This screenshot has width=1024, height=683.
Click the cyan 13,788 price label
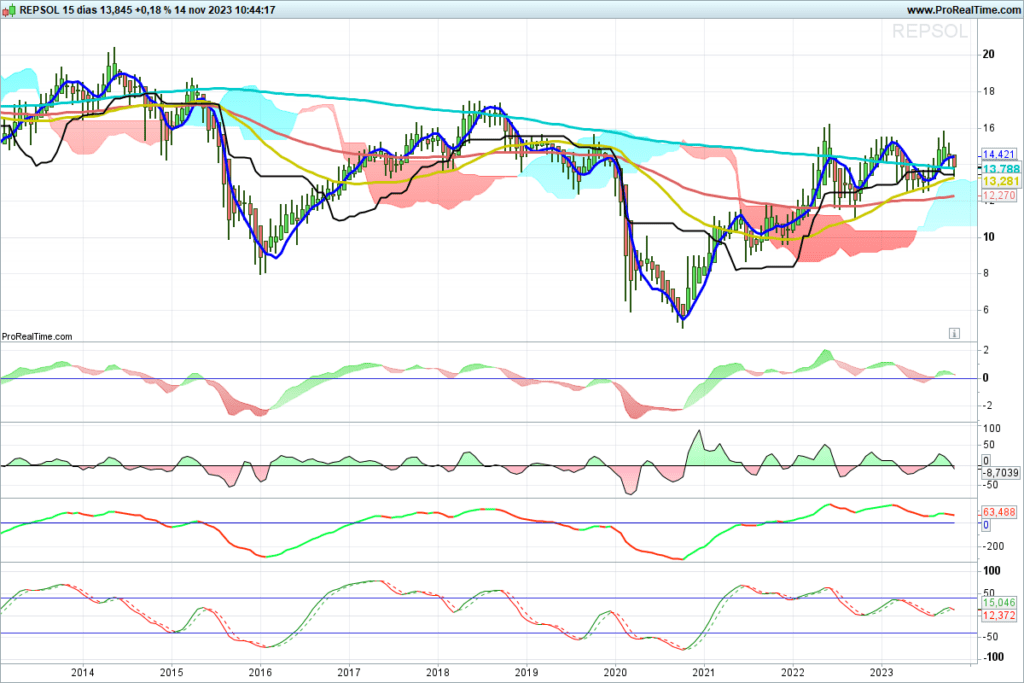click(x=1001, y=169)
